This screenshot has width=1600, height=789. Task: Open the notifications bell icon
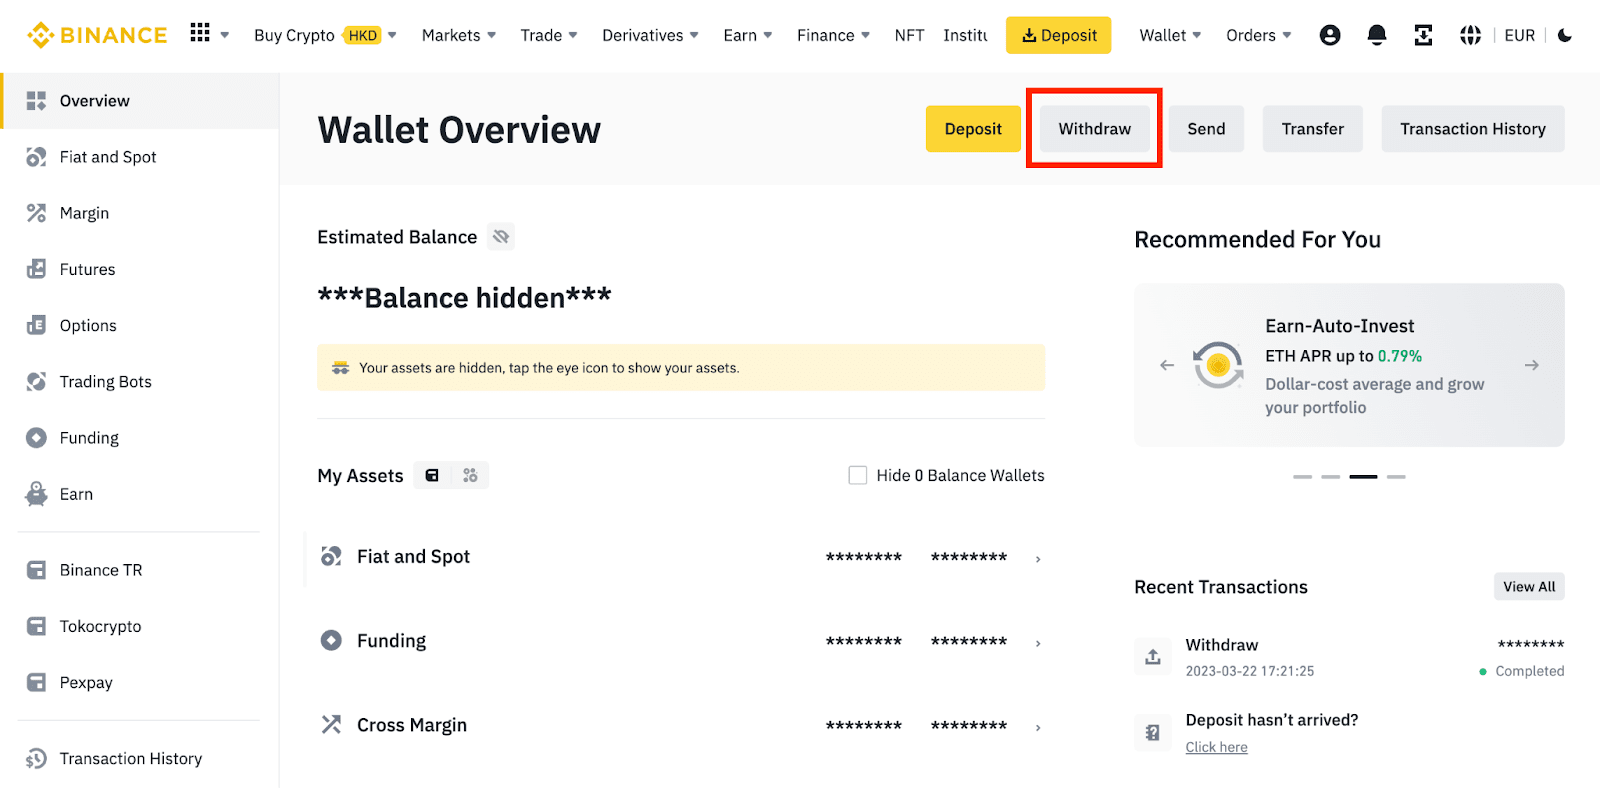tap(1376, 35)
